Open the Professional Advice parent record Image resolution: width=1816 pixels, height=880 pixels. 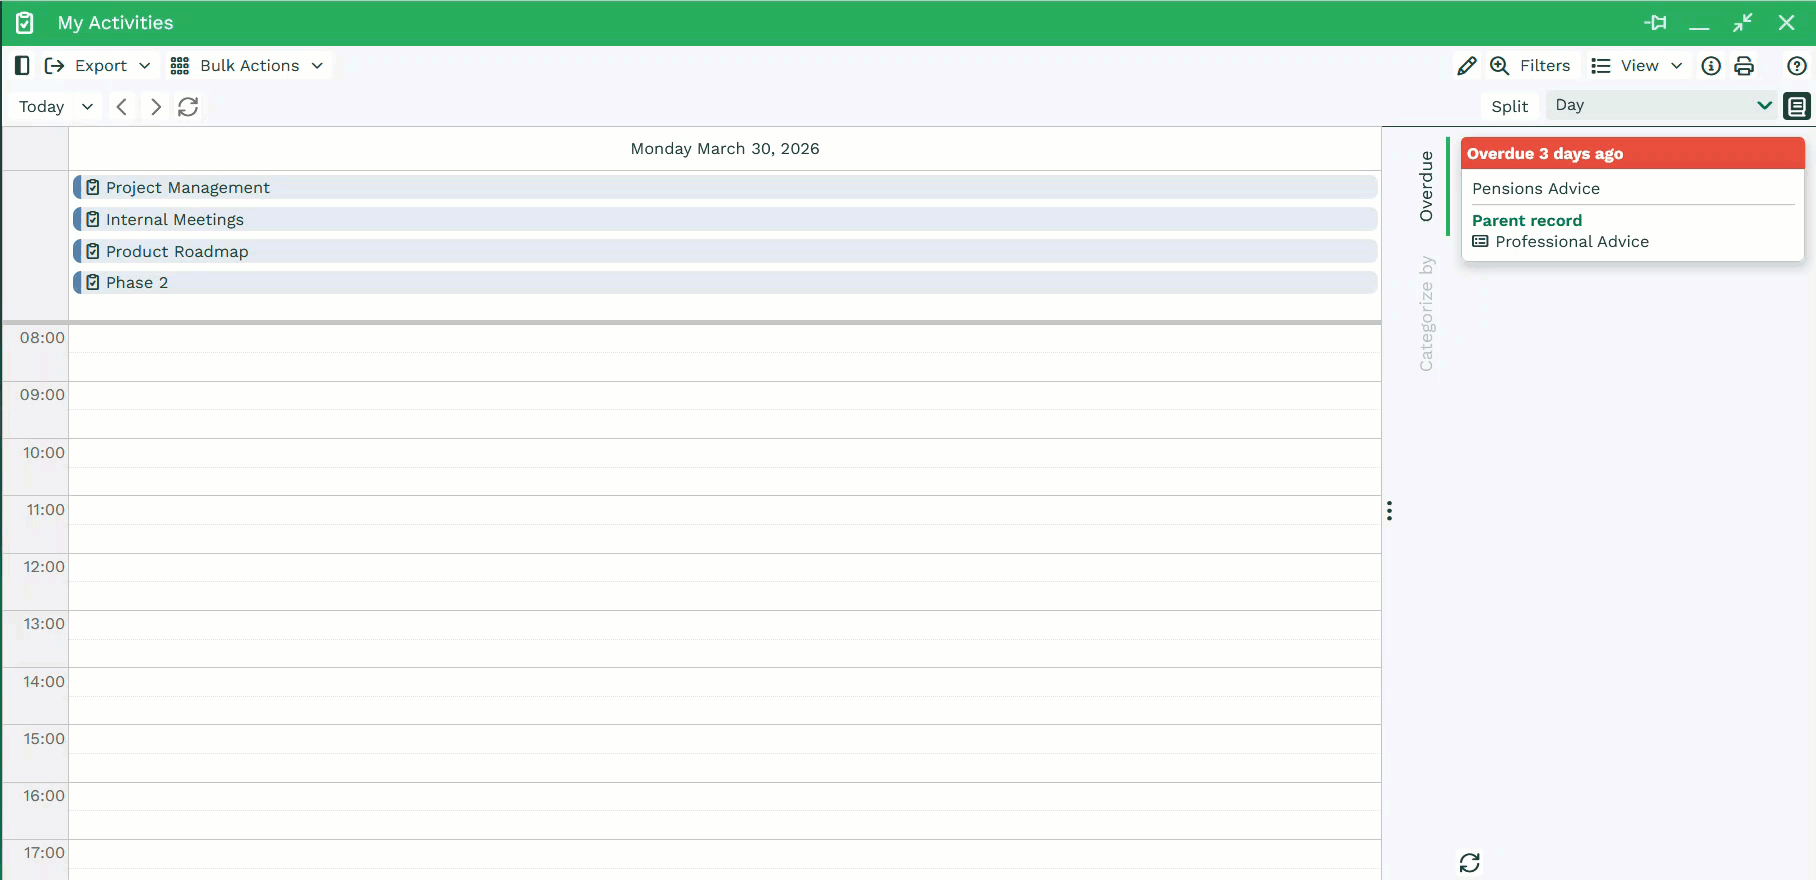coord(1571,242)
